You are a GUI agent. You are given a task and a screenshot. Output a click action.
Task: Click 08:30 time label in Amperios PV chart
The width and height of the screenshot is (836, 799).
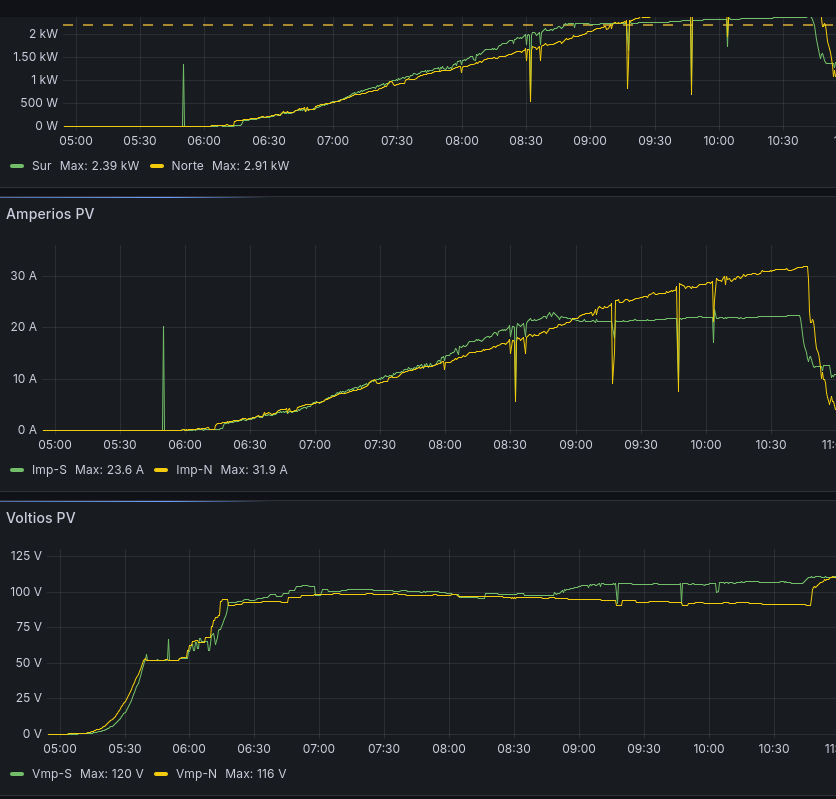coord(510,445)
